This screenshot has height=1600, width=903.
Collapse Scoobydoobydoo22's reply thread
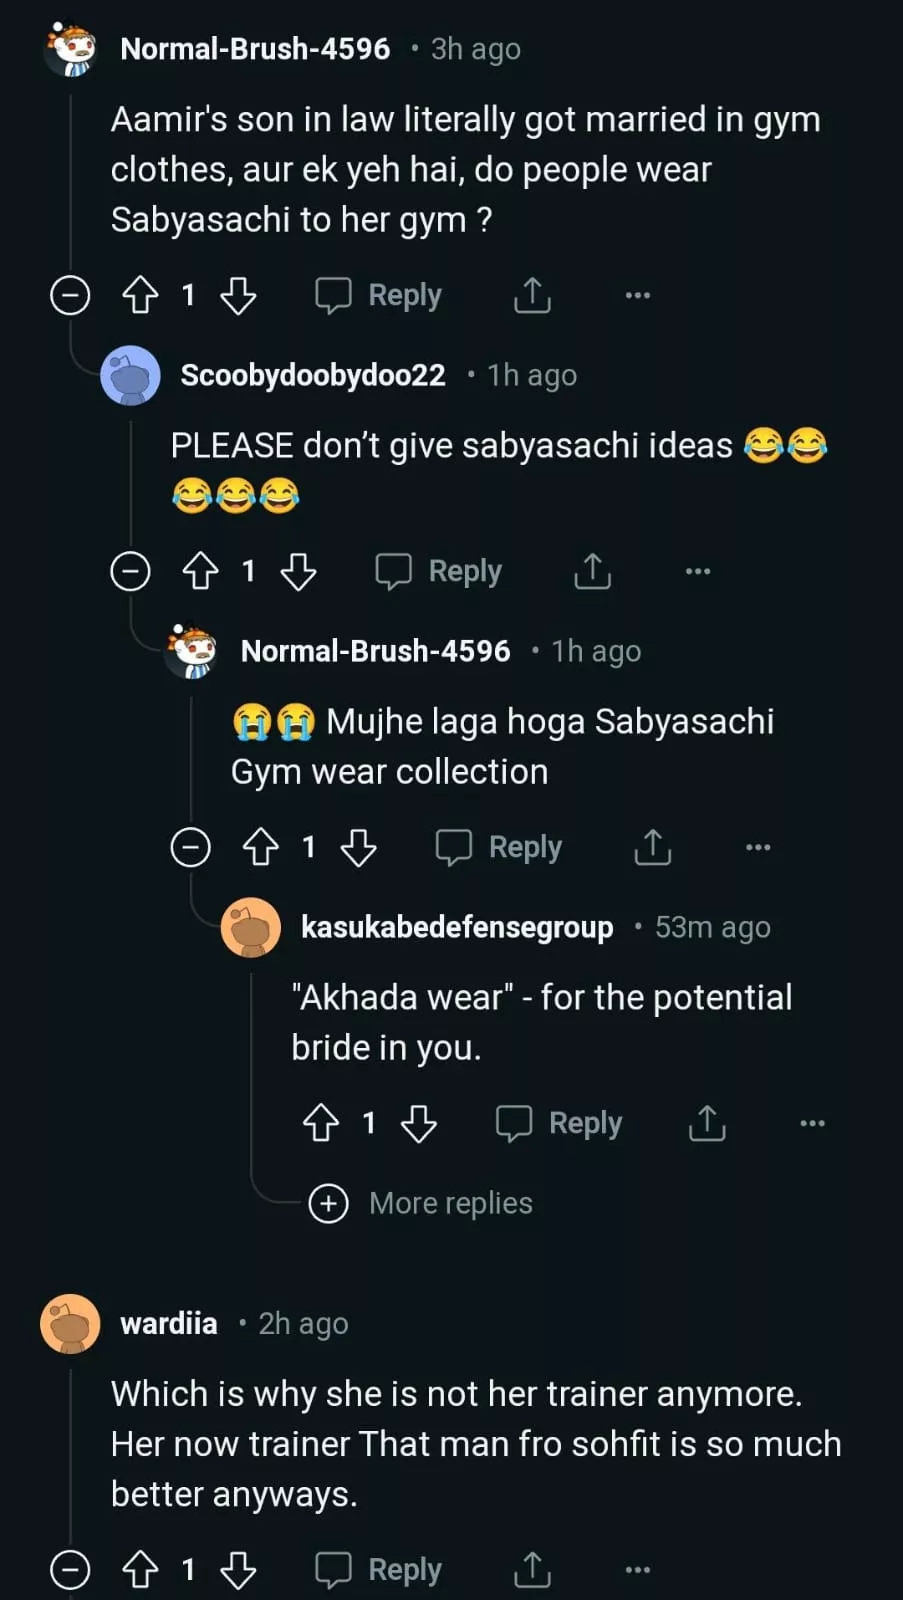130,572
